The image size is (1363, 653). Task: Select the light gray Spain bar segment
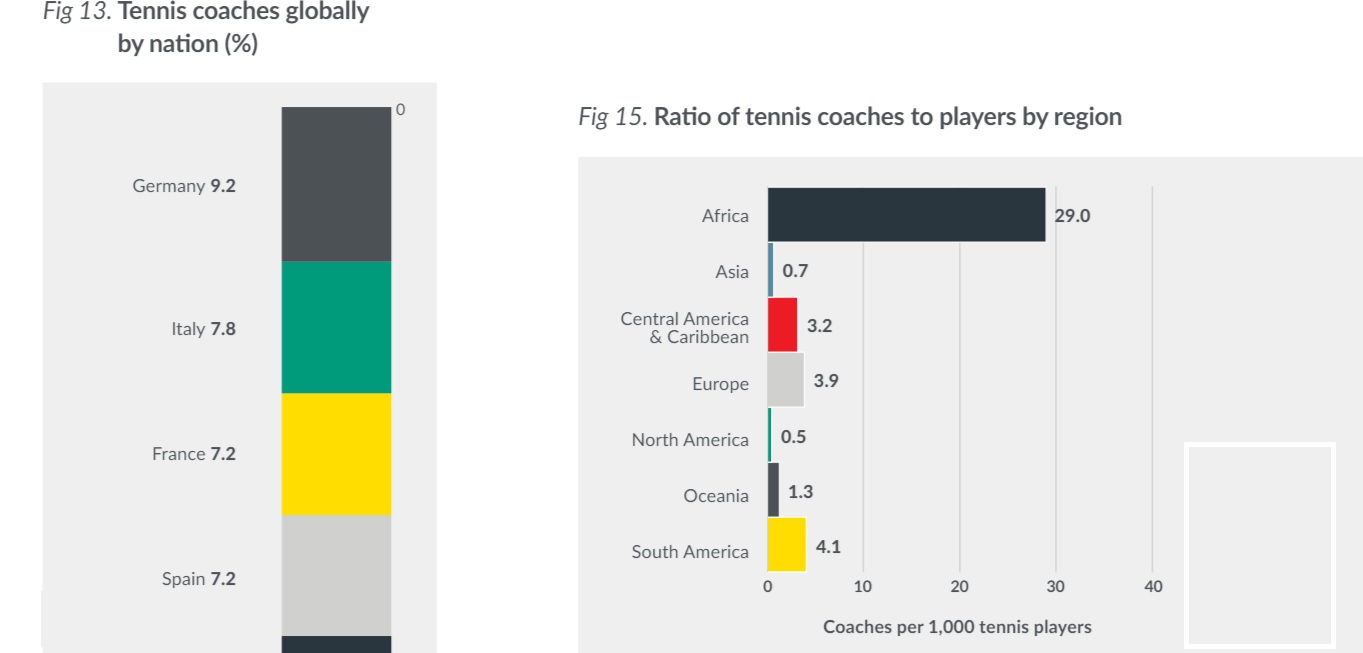coord(336,575)
